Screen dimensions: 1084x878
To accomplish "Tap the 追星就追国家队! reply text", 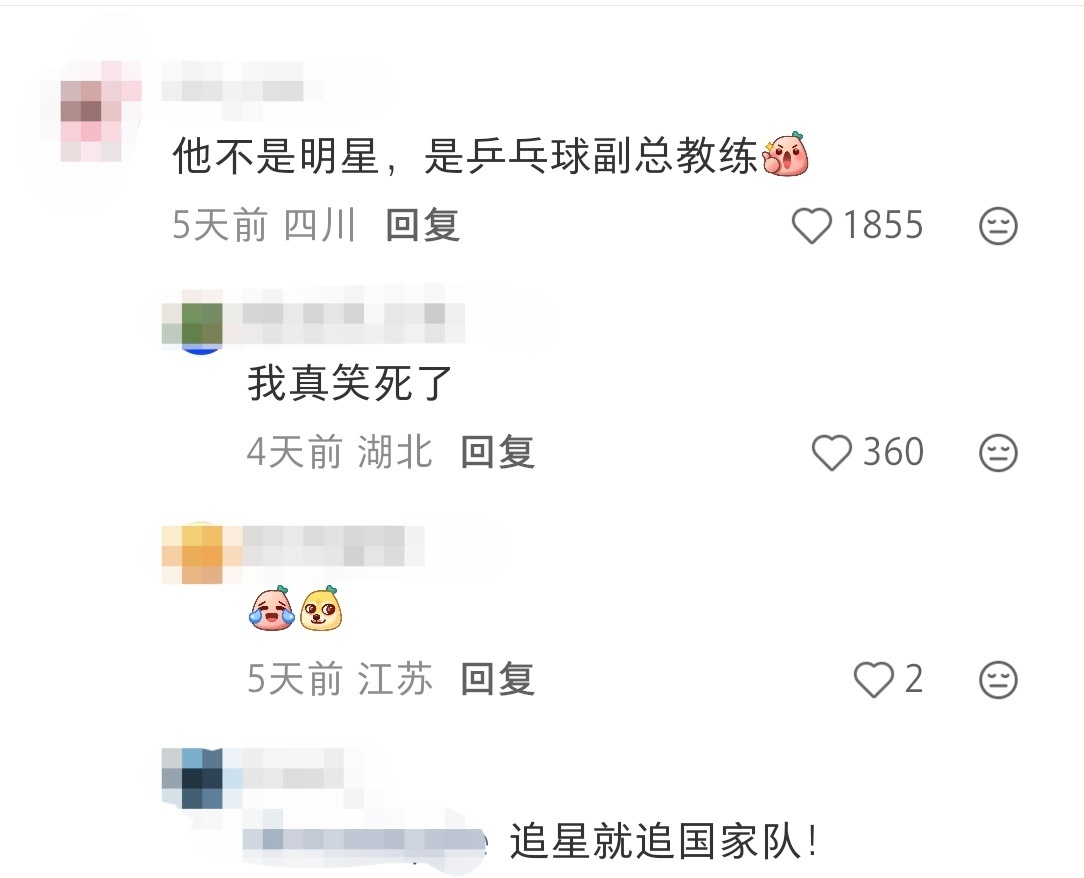I will (664, 841).
